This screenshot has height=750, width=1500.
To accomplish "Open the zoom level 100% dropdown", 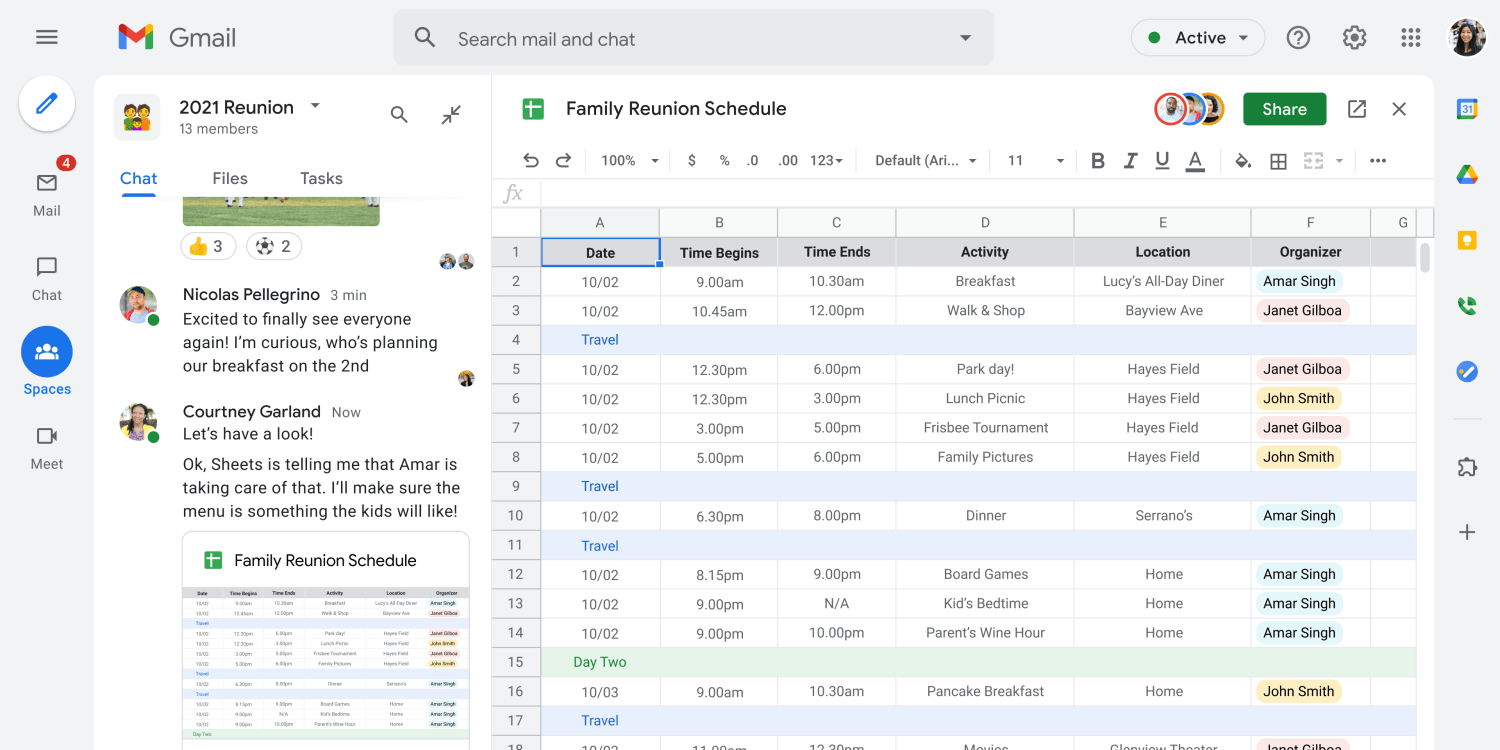I will [630, 161].
